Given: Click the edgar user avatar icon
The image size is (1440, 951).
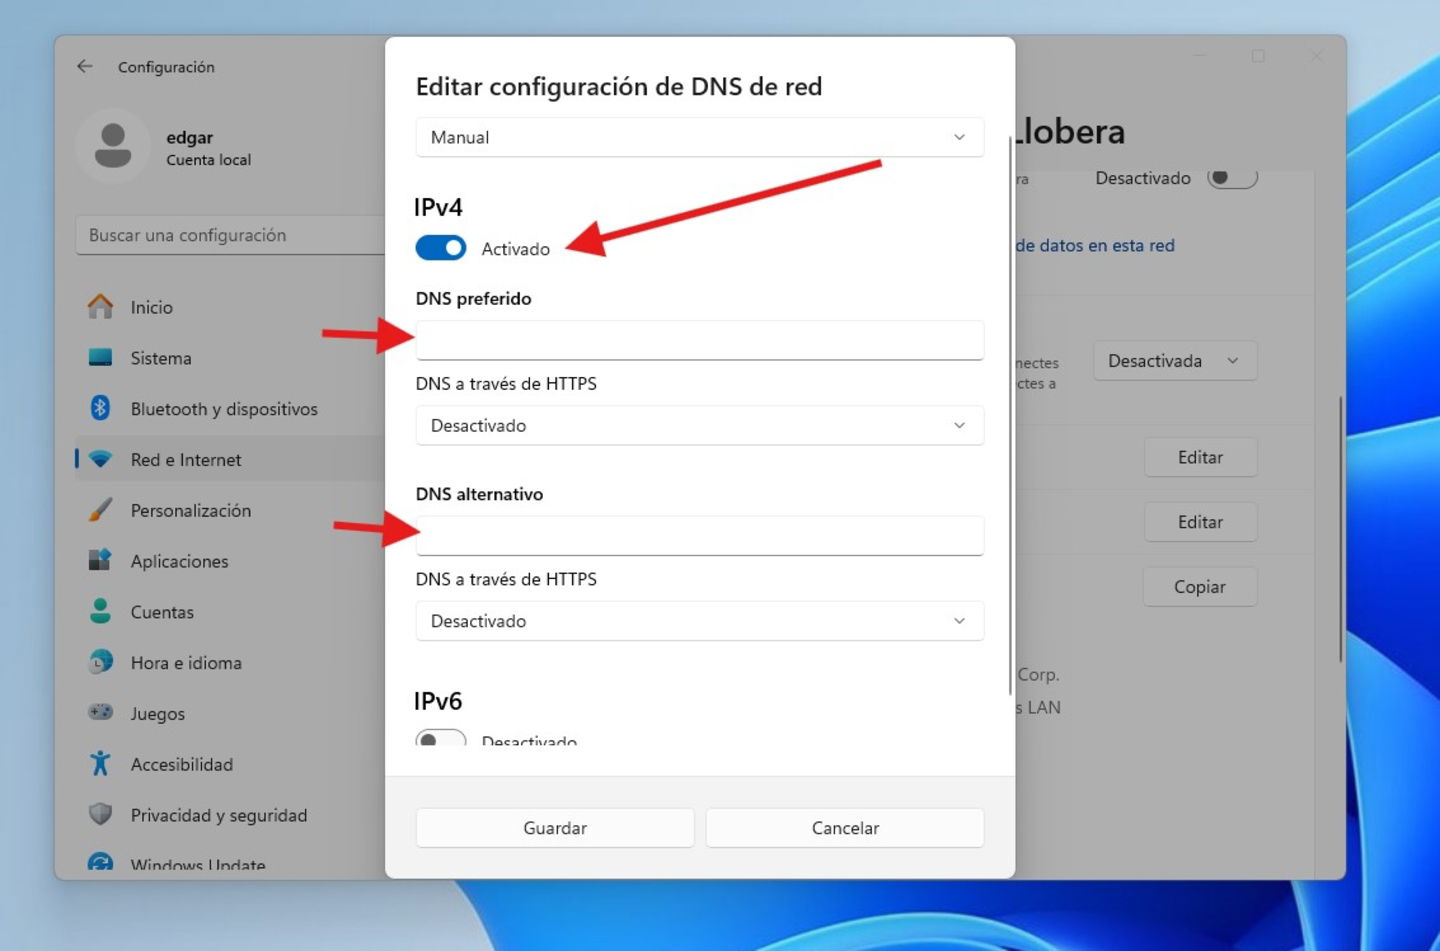Looking at the screenshot, I should 113,146.
